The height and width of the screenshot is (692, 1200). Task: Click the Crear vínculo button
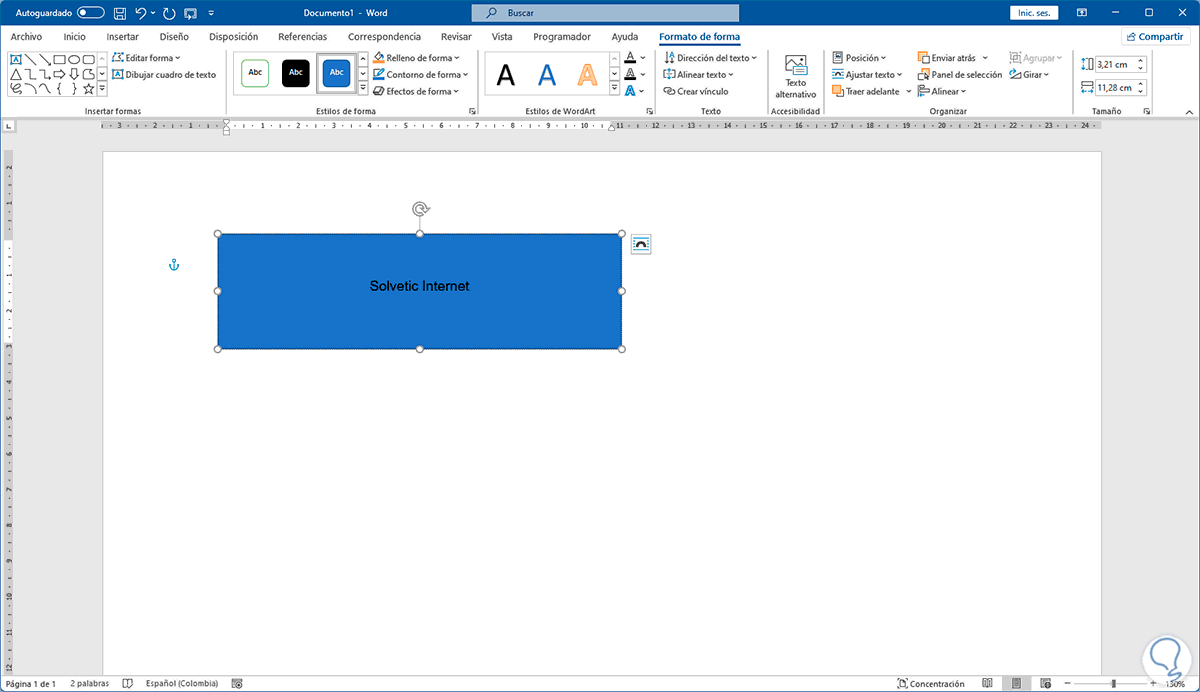tap(696, 91)
